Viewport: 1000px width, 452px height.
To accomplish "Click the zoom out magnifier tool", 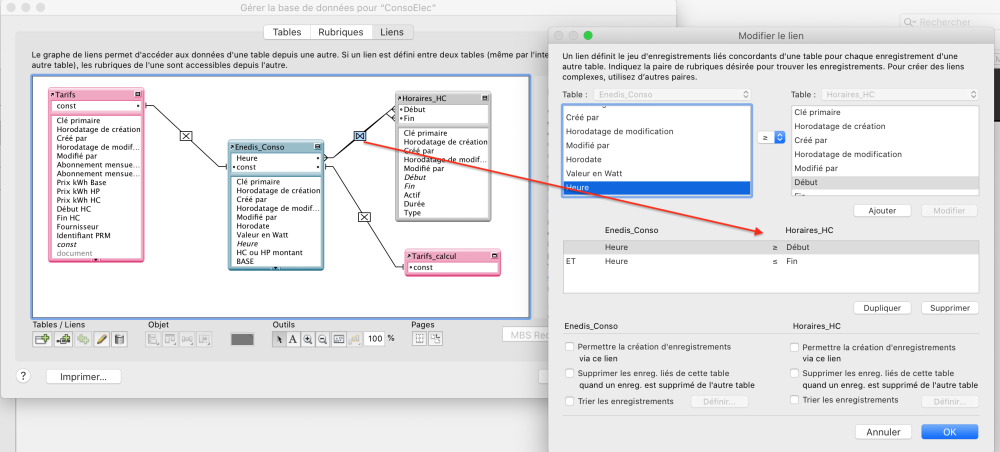I will pyautogui.click(x=324, y=340).
